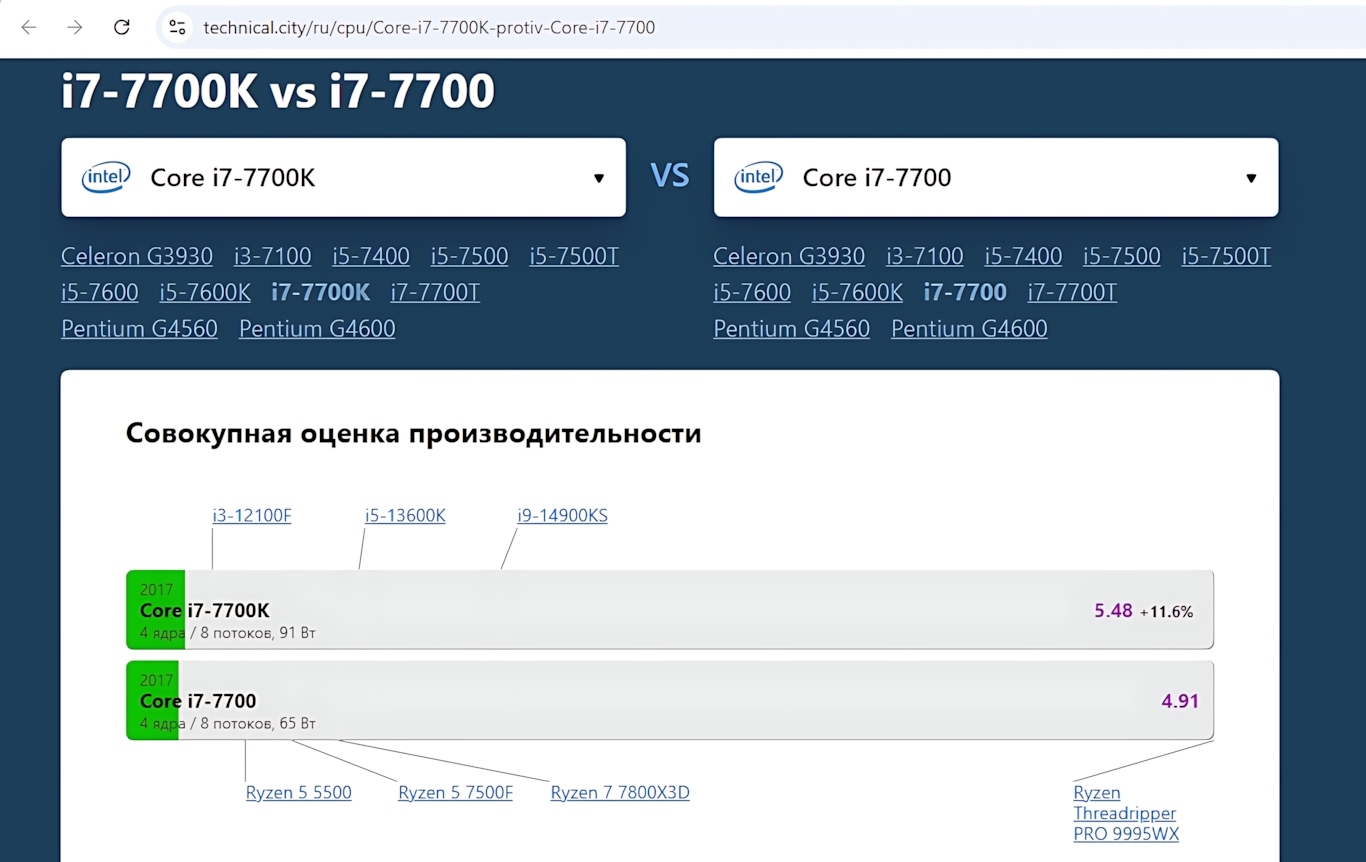Open i5-7500T link under Core i7-7700K selector
This screenshot has width=1366, height=862.
574,256
